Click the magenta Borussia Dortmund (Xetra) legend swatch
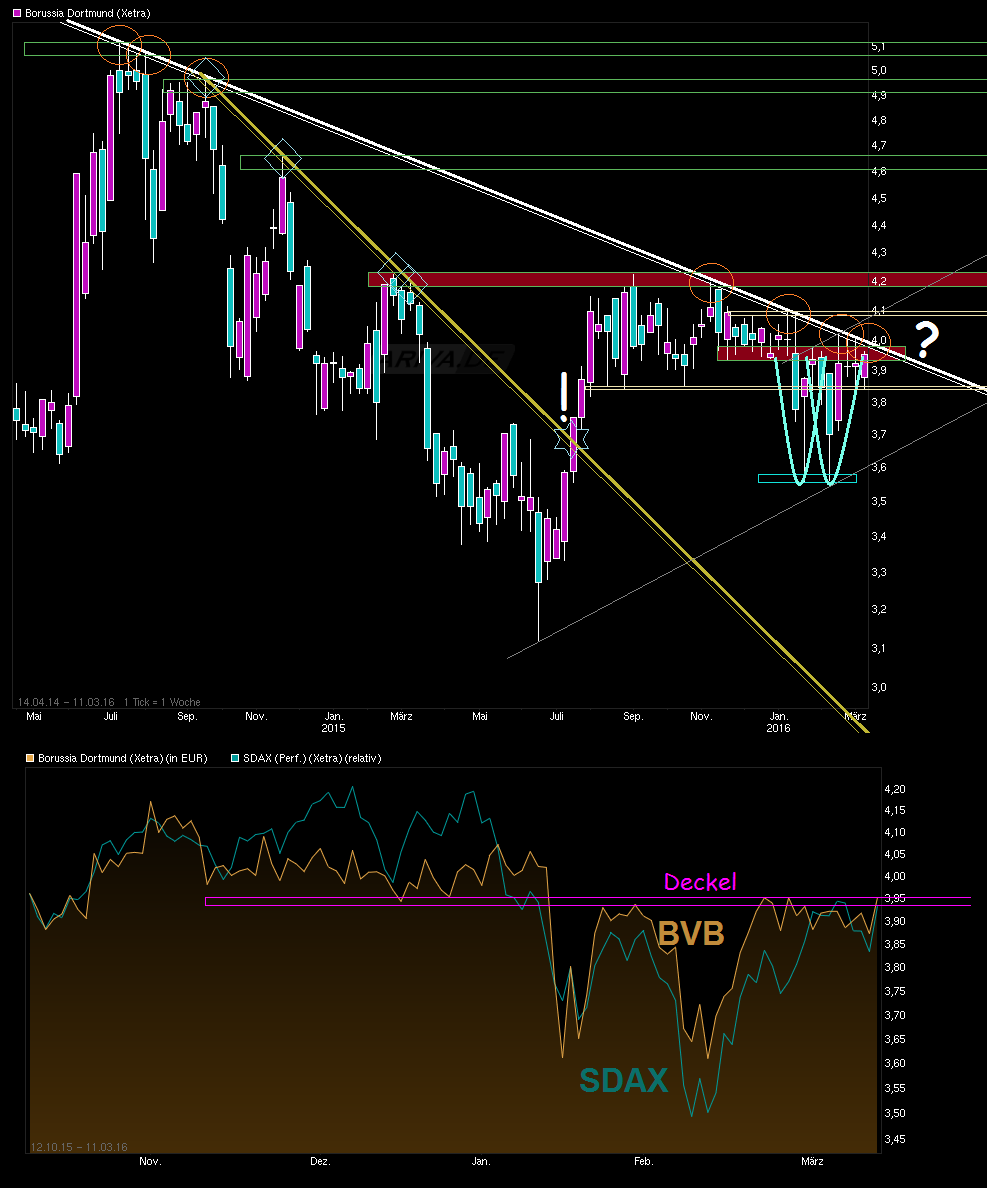Viewport: 987px width, 1188px height. tap(17, 14)
